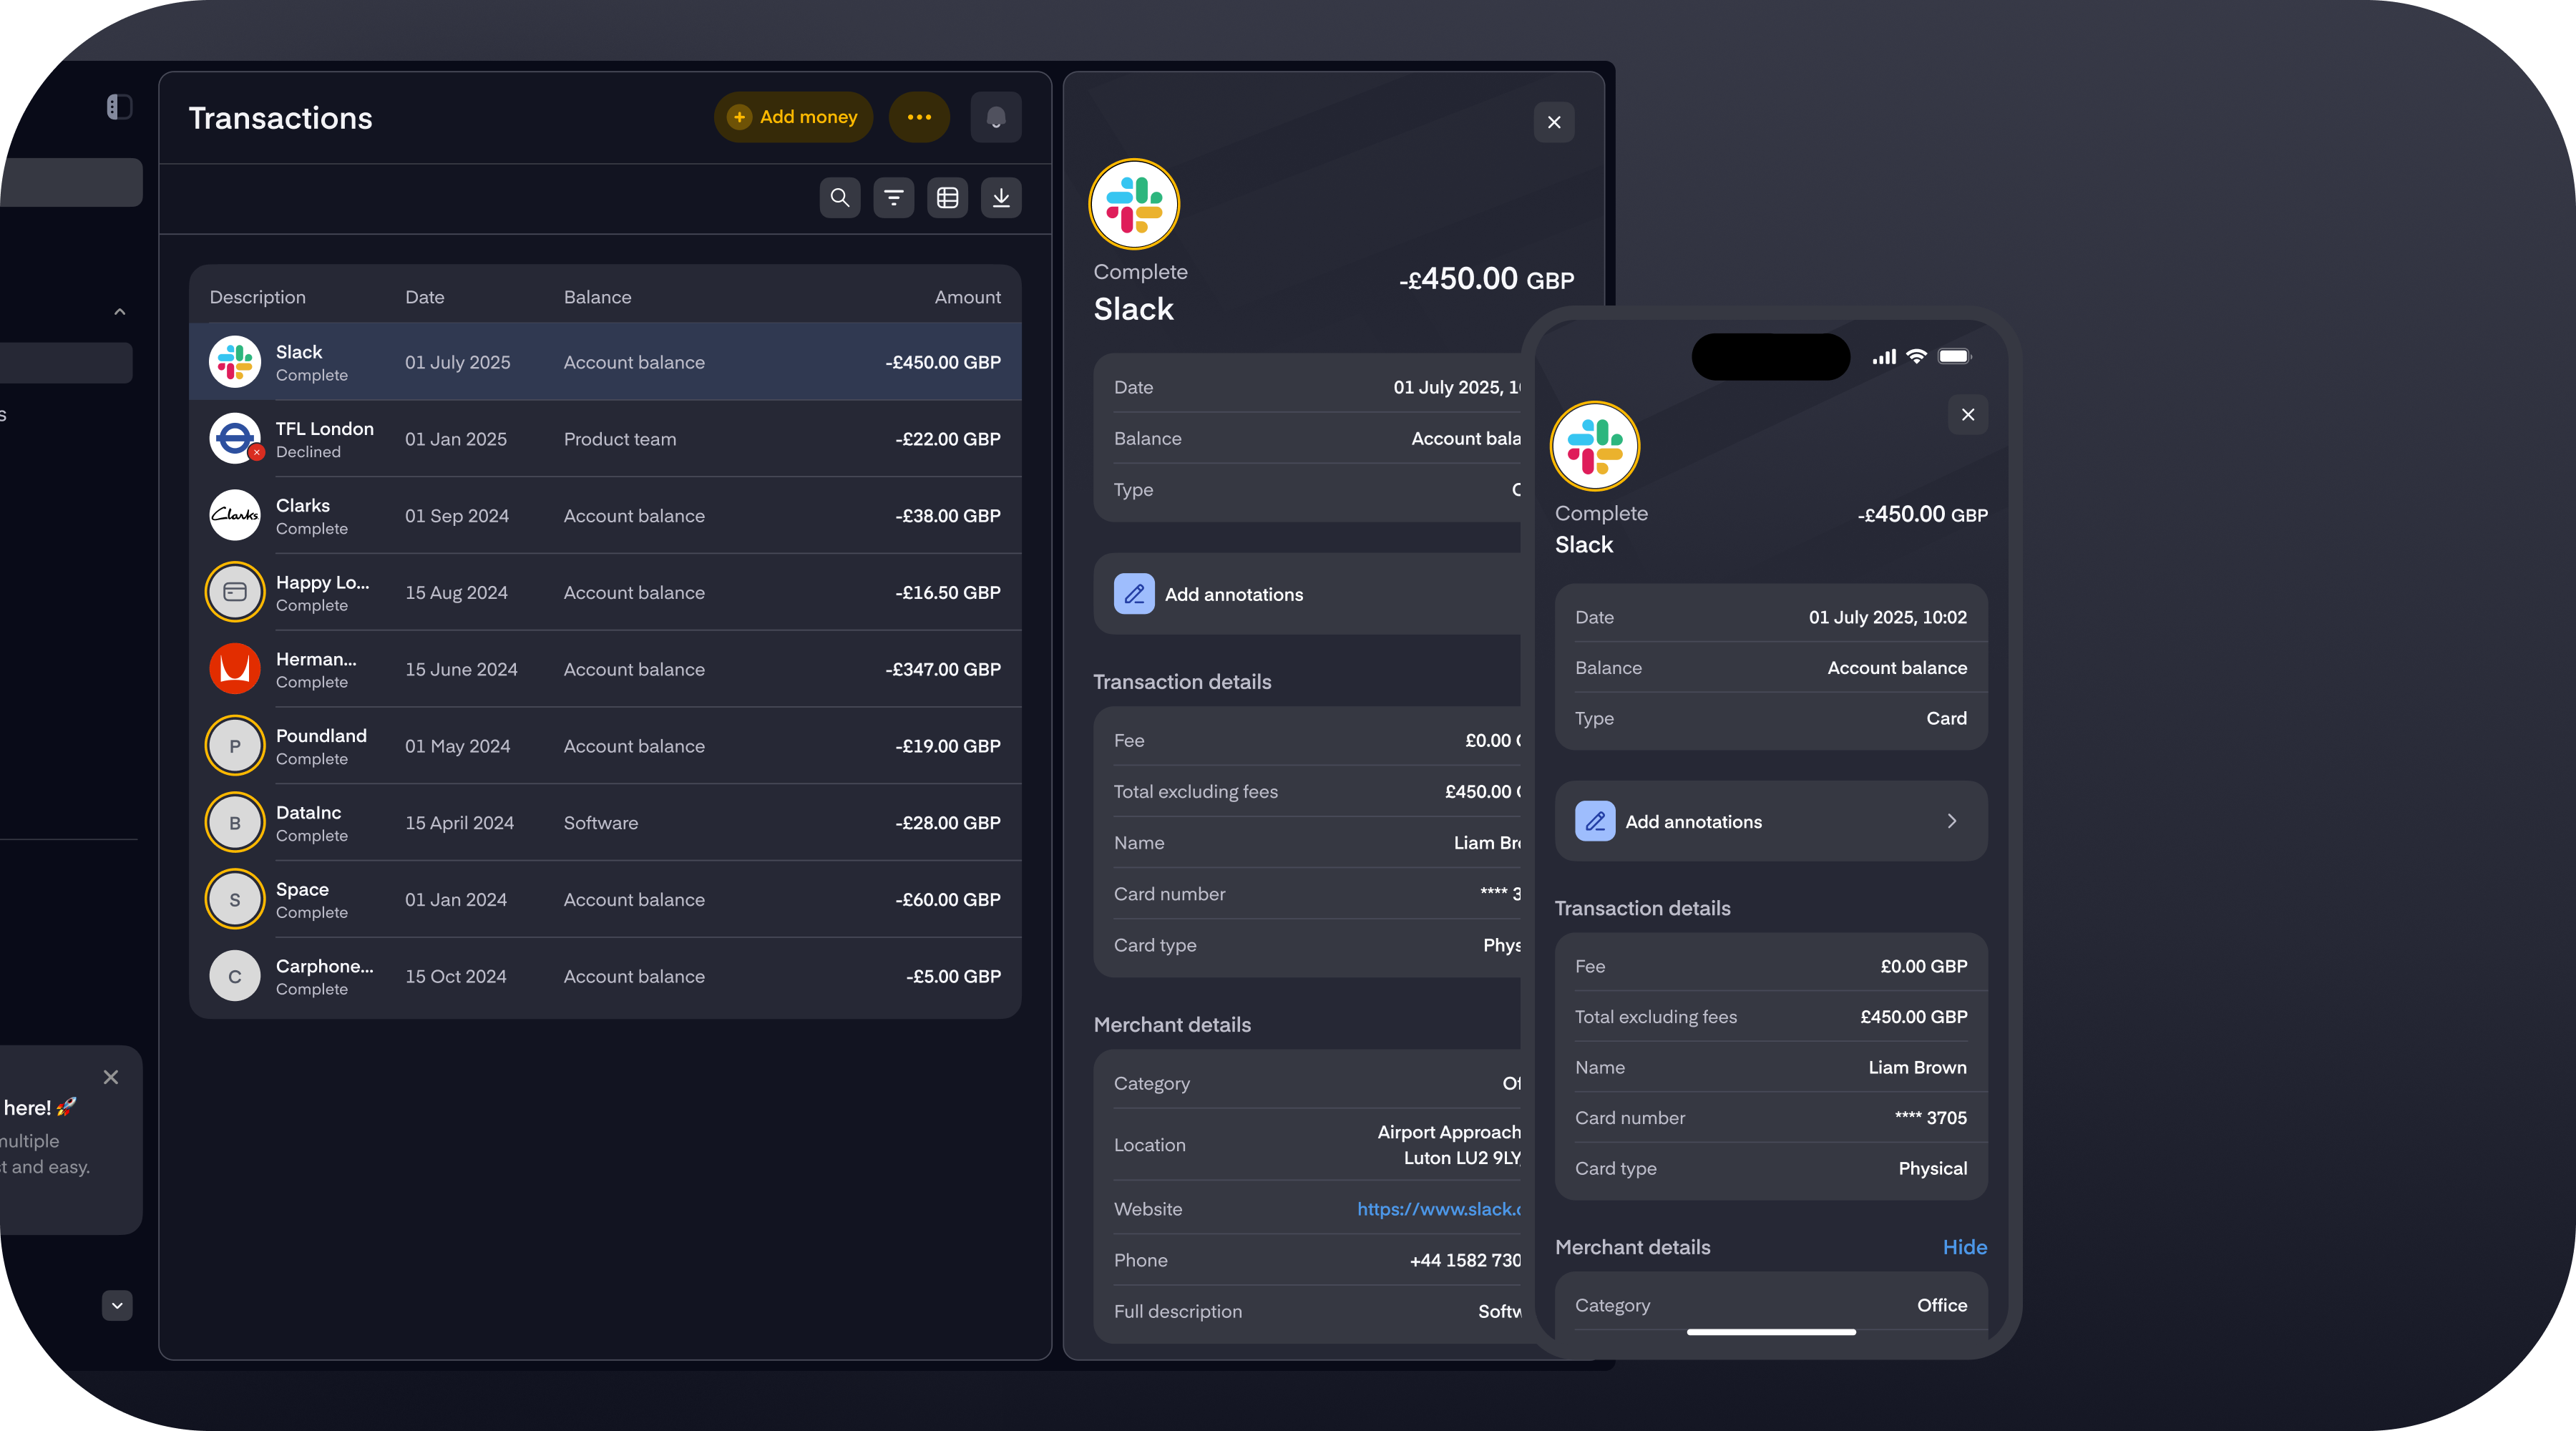This screenshot has width=2576, height=1431.
Task: Click the search transactions icon
Action: click(x=840, y=198)
